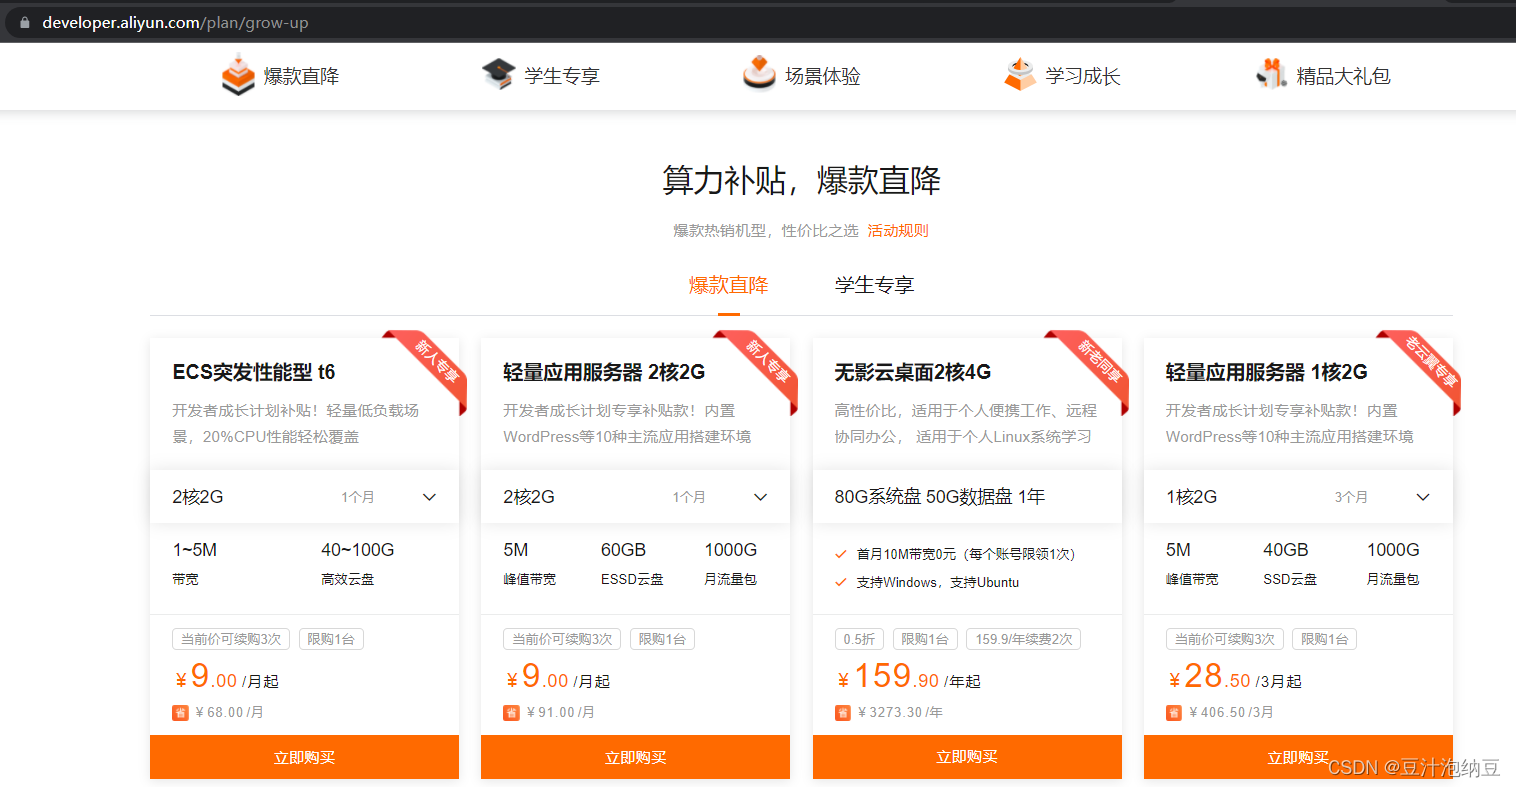The width and height of the screenshot is (1516, 787).
Task: Click the 学习成长 icon in navigation
Action: point(1020,75)
